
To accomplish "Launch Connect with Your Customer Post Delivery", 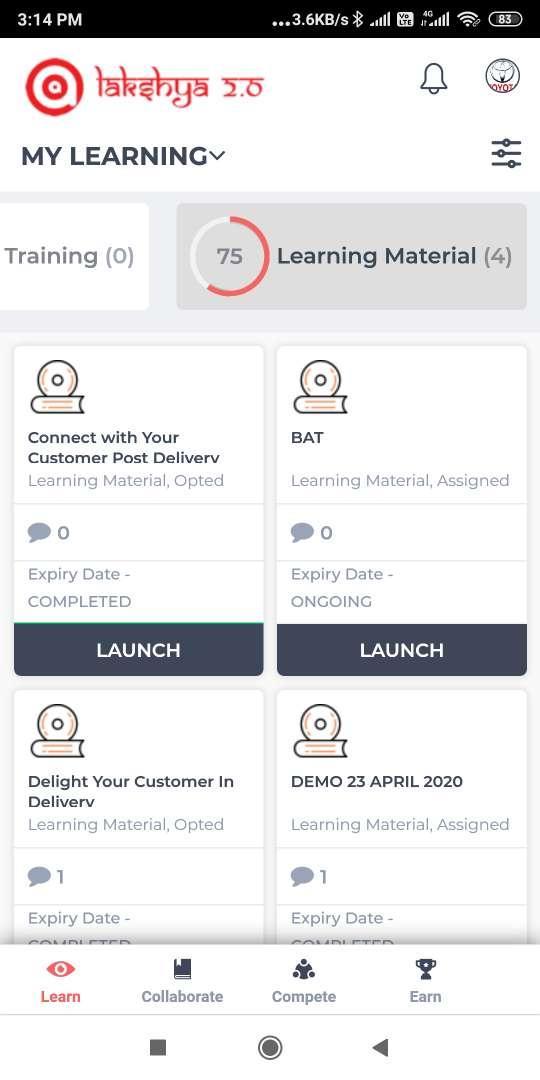I will 138,650.
